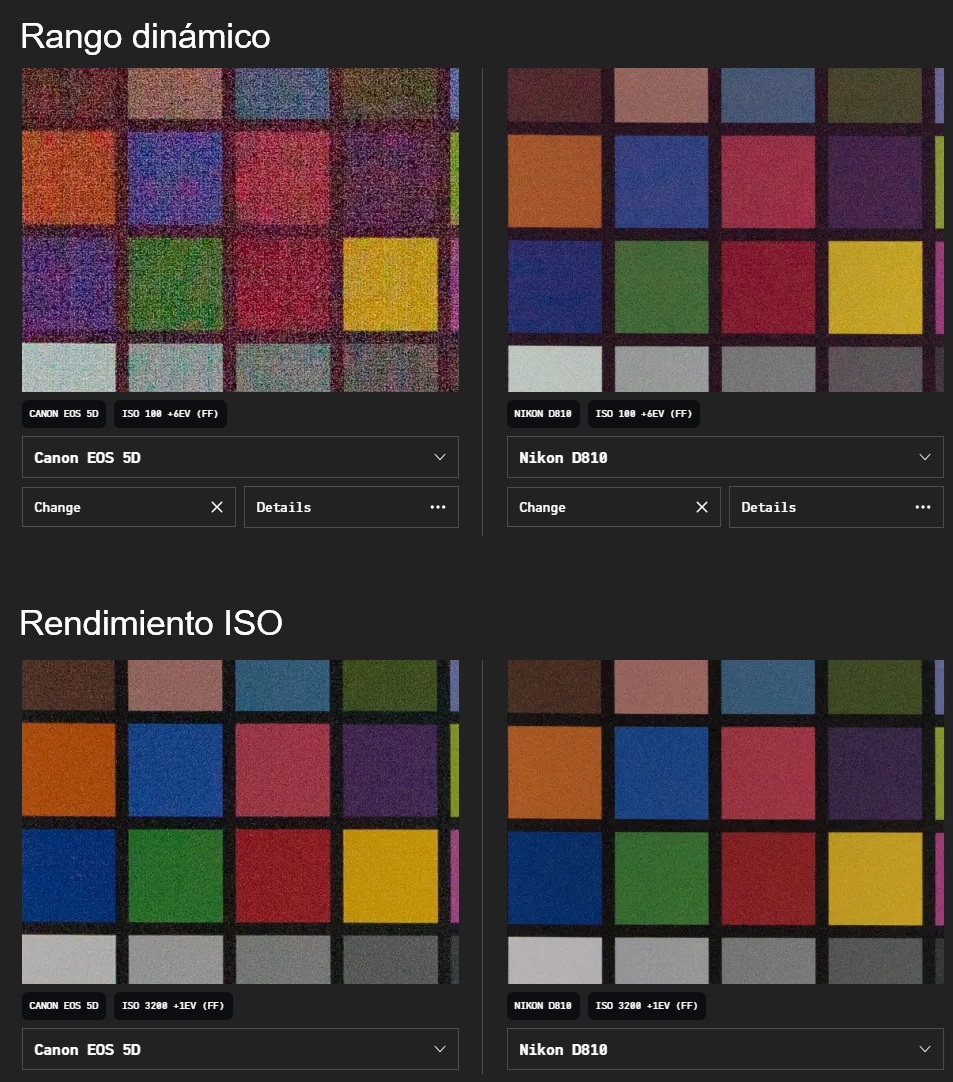Click the "Rango dinámico" heading
The height and width of the screenshot is (1082, 953).
(145, 36)
